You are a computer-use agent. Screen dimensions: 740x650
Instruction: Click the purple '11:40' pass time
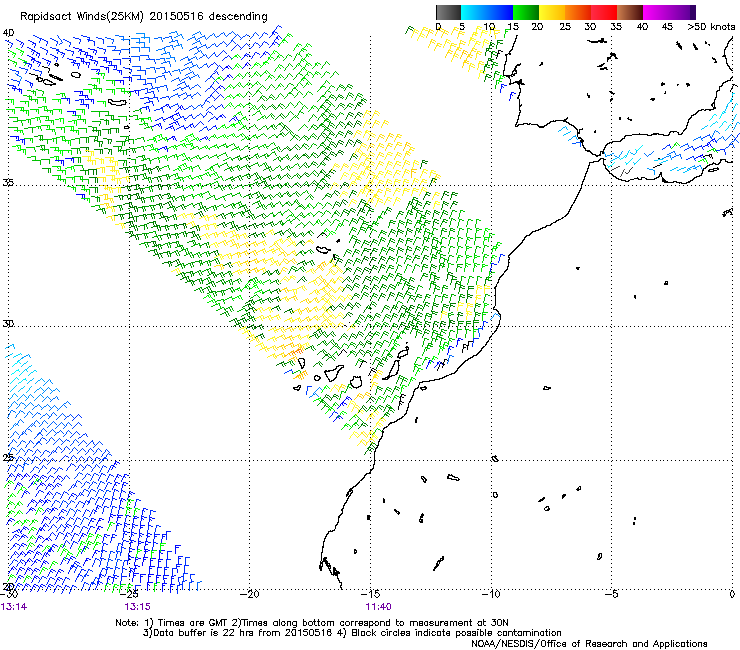[x=378, y=607]
